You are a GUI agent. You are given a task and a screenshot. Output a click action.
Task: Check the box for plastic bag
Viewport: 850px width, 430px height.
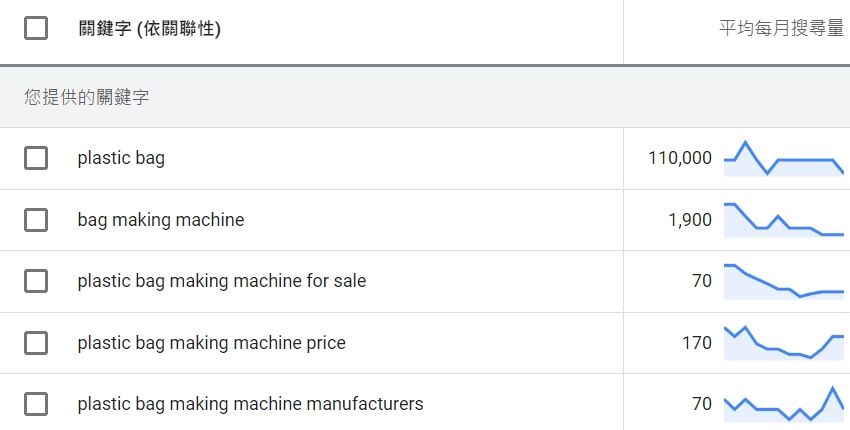[x=36, y=158]
